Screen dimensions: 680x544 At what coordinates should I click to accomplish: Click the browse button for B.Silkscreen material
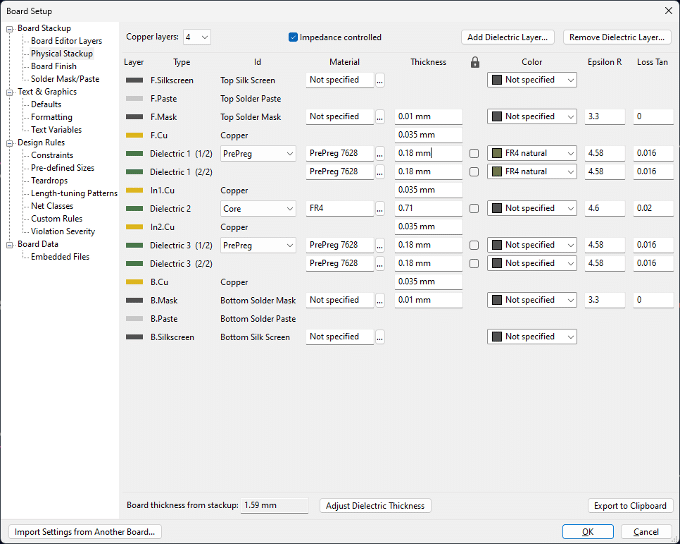(x=380, y=337)
